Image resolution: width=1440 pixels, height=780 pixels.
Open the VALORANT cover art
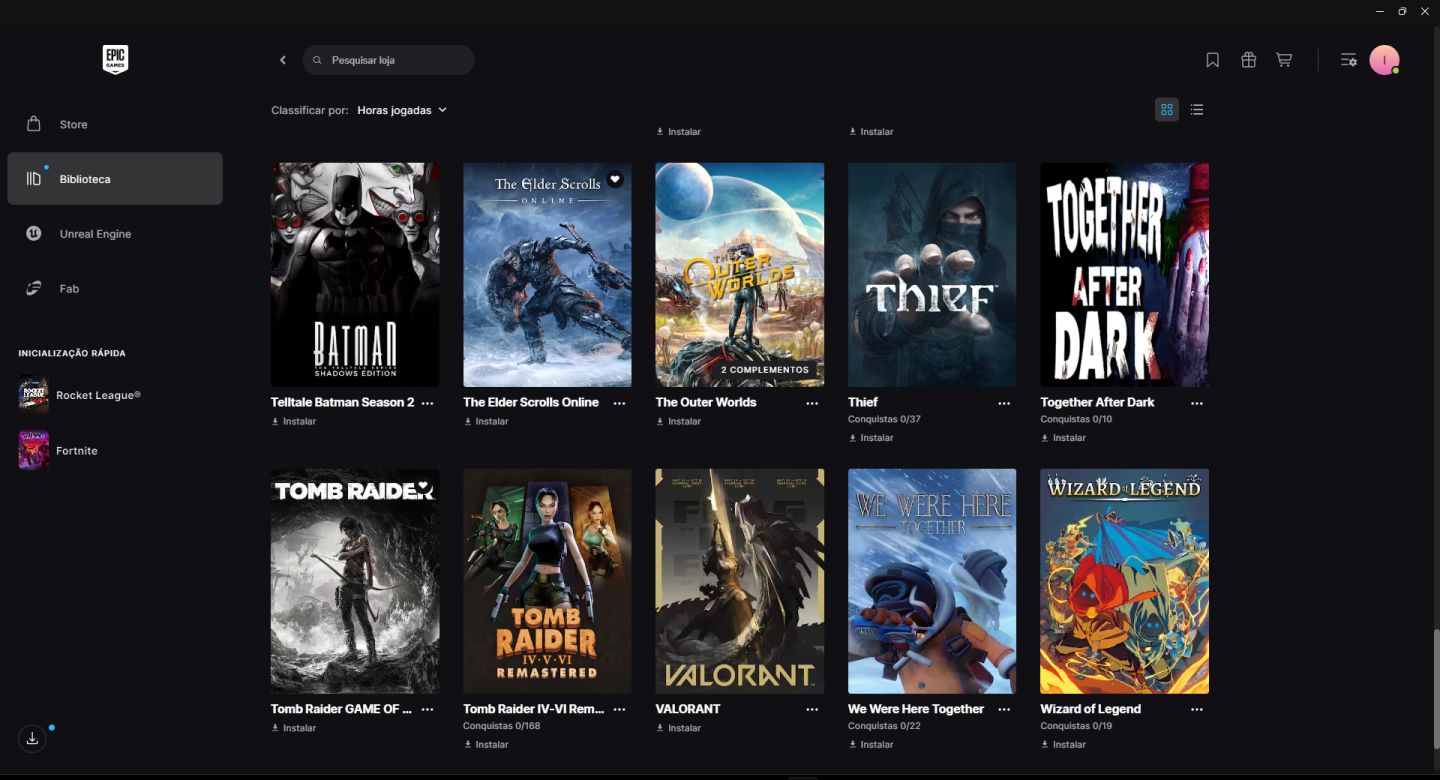[740, 581]
